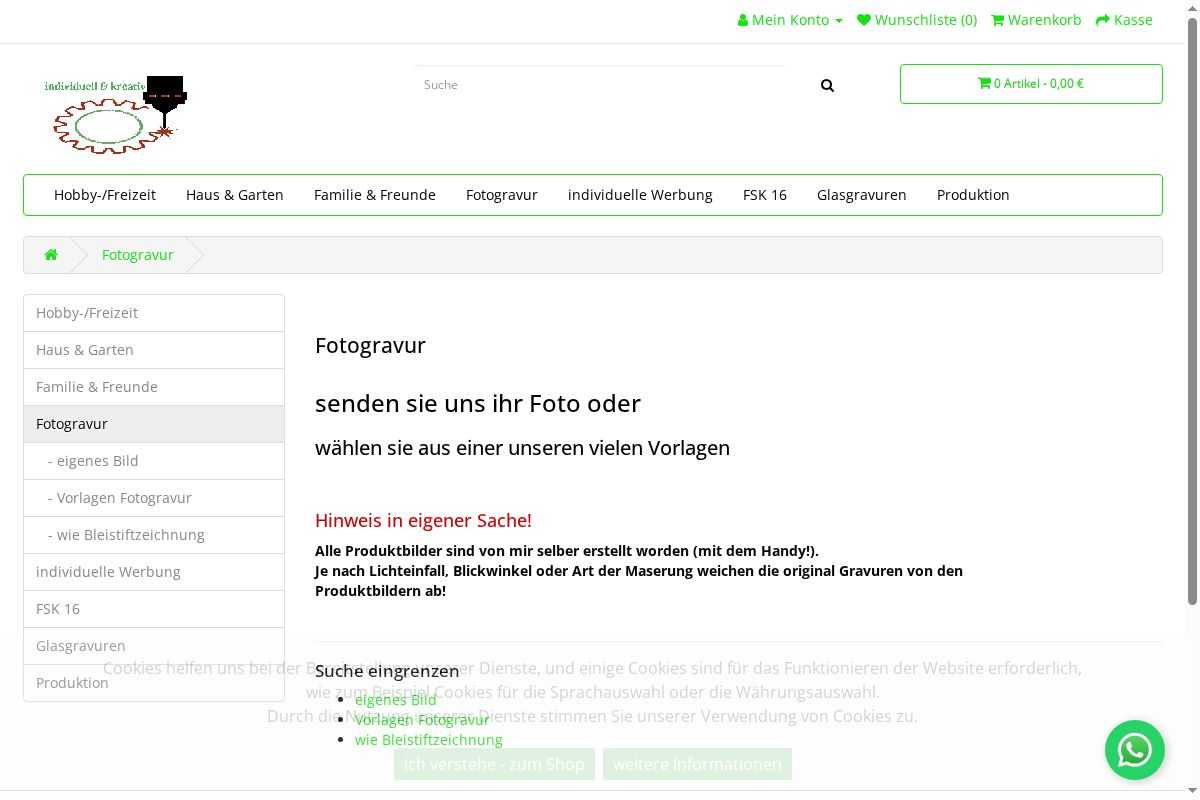
Task: Open individuelle Werbung top menu item
Action: click(x=640, y=195)
